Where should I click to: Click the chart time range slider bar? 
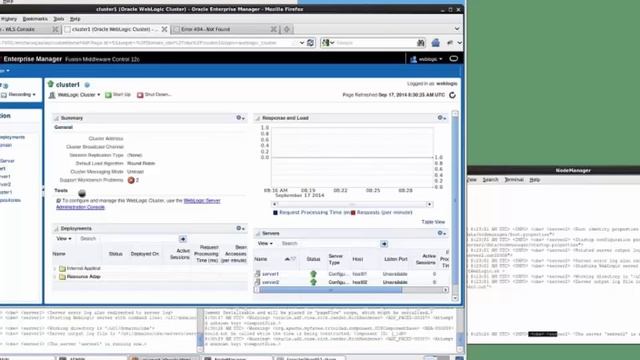352,204
